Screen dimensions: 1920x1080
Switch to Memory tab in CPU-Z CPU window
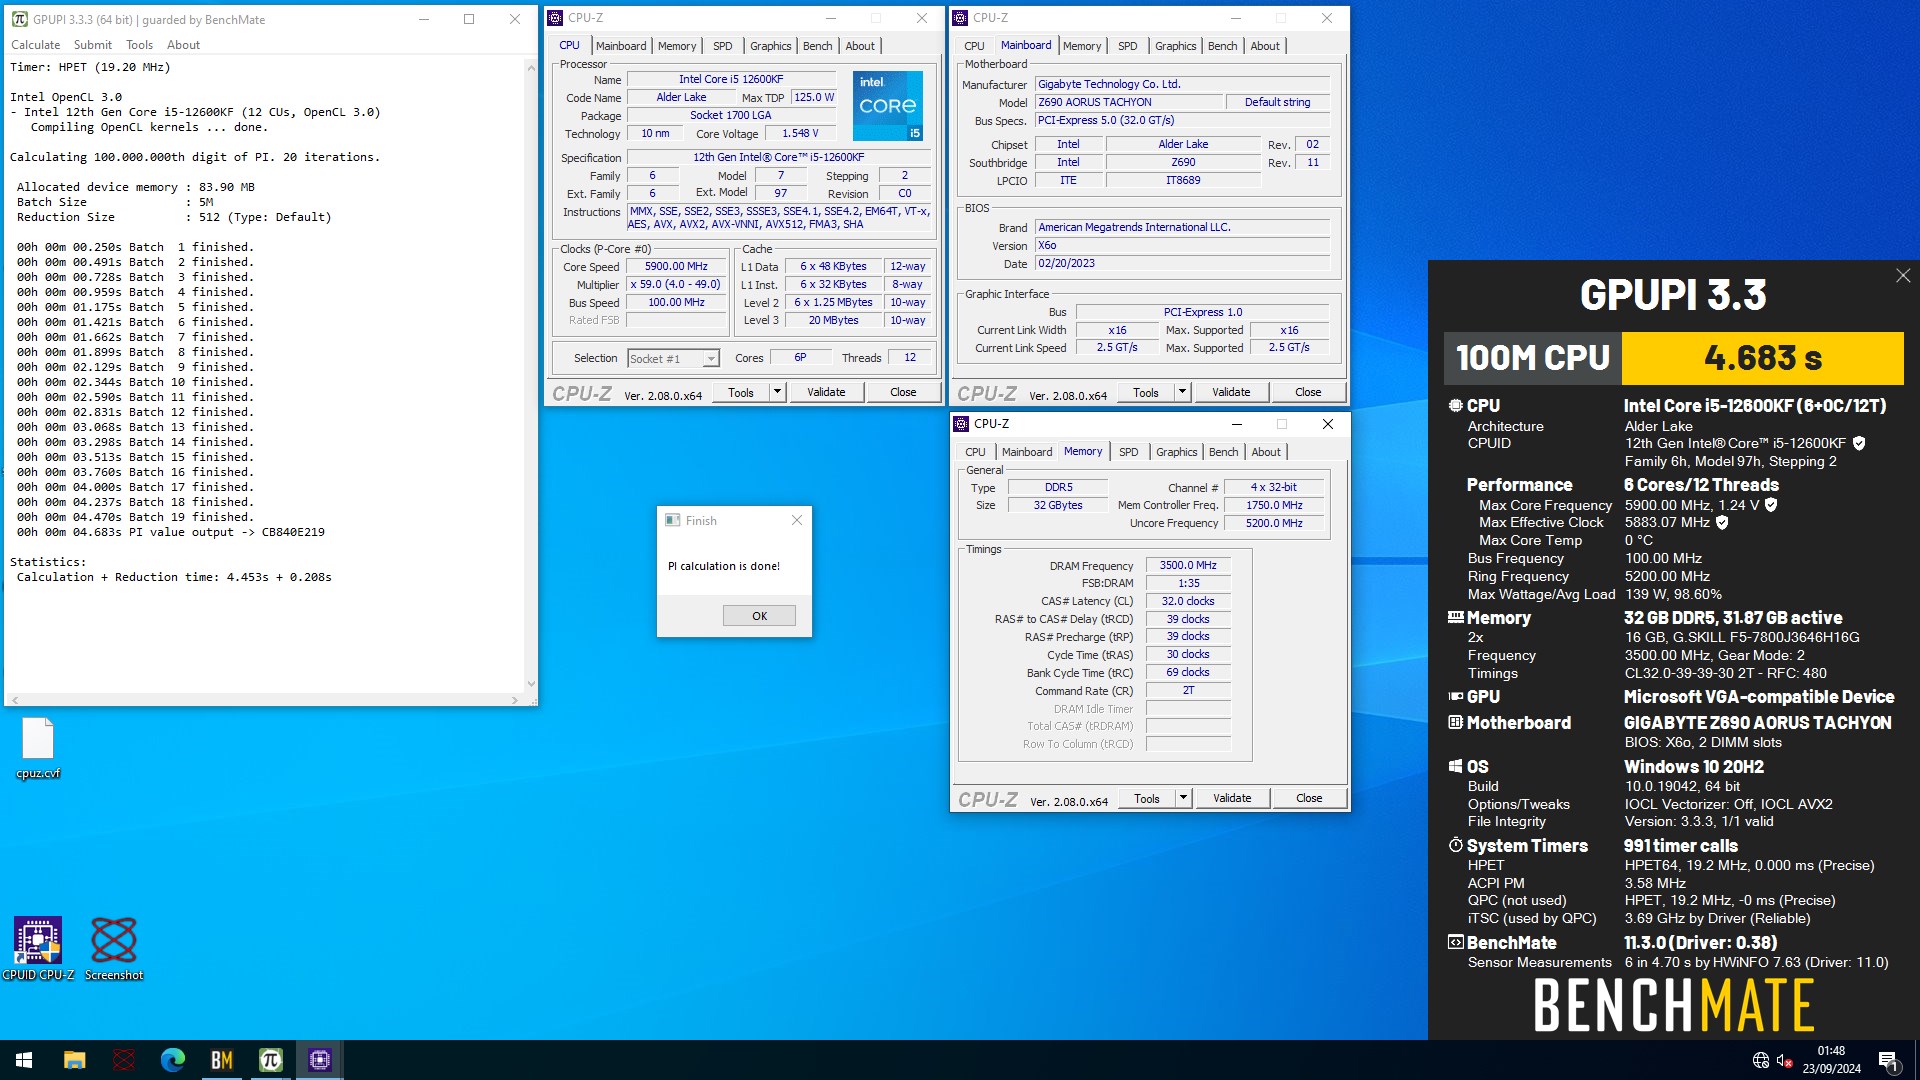677,46
